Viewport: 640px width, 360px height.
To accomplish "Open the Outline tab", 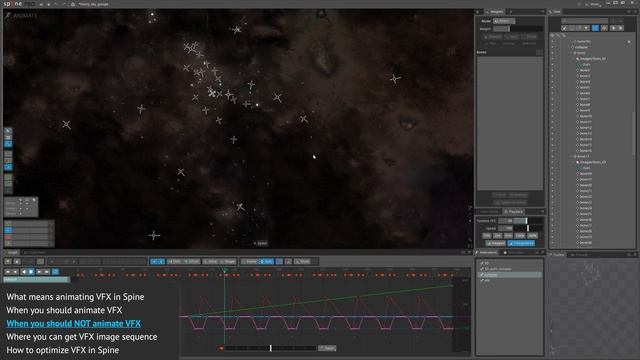I will [x=558, y=255].
